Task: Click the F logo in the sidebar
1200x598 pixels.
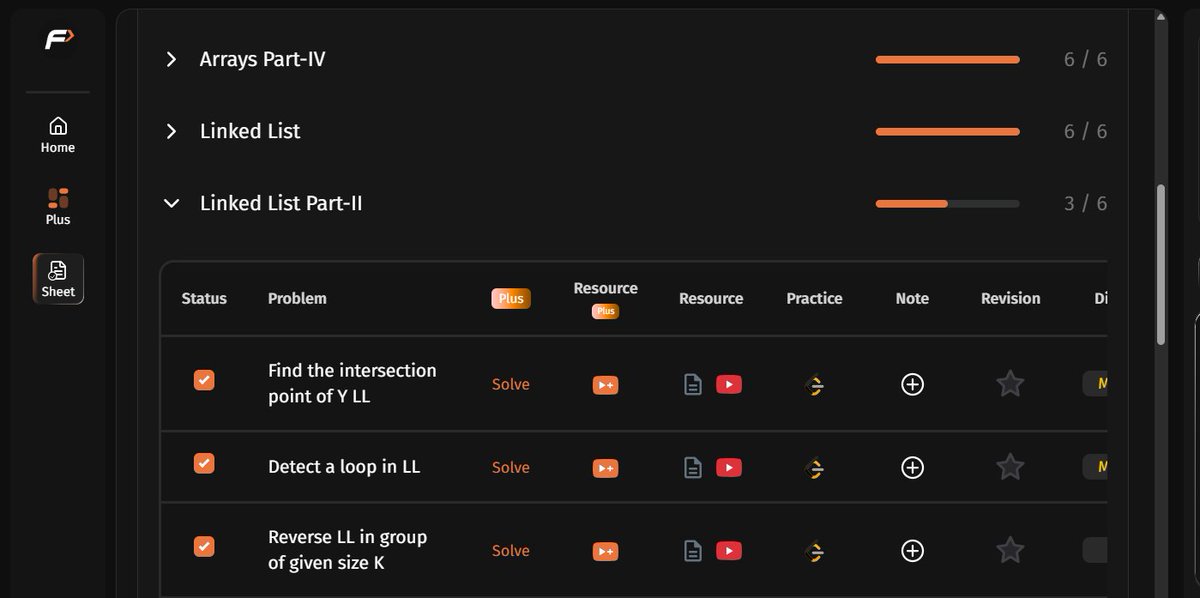Action: click(58, 40)
